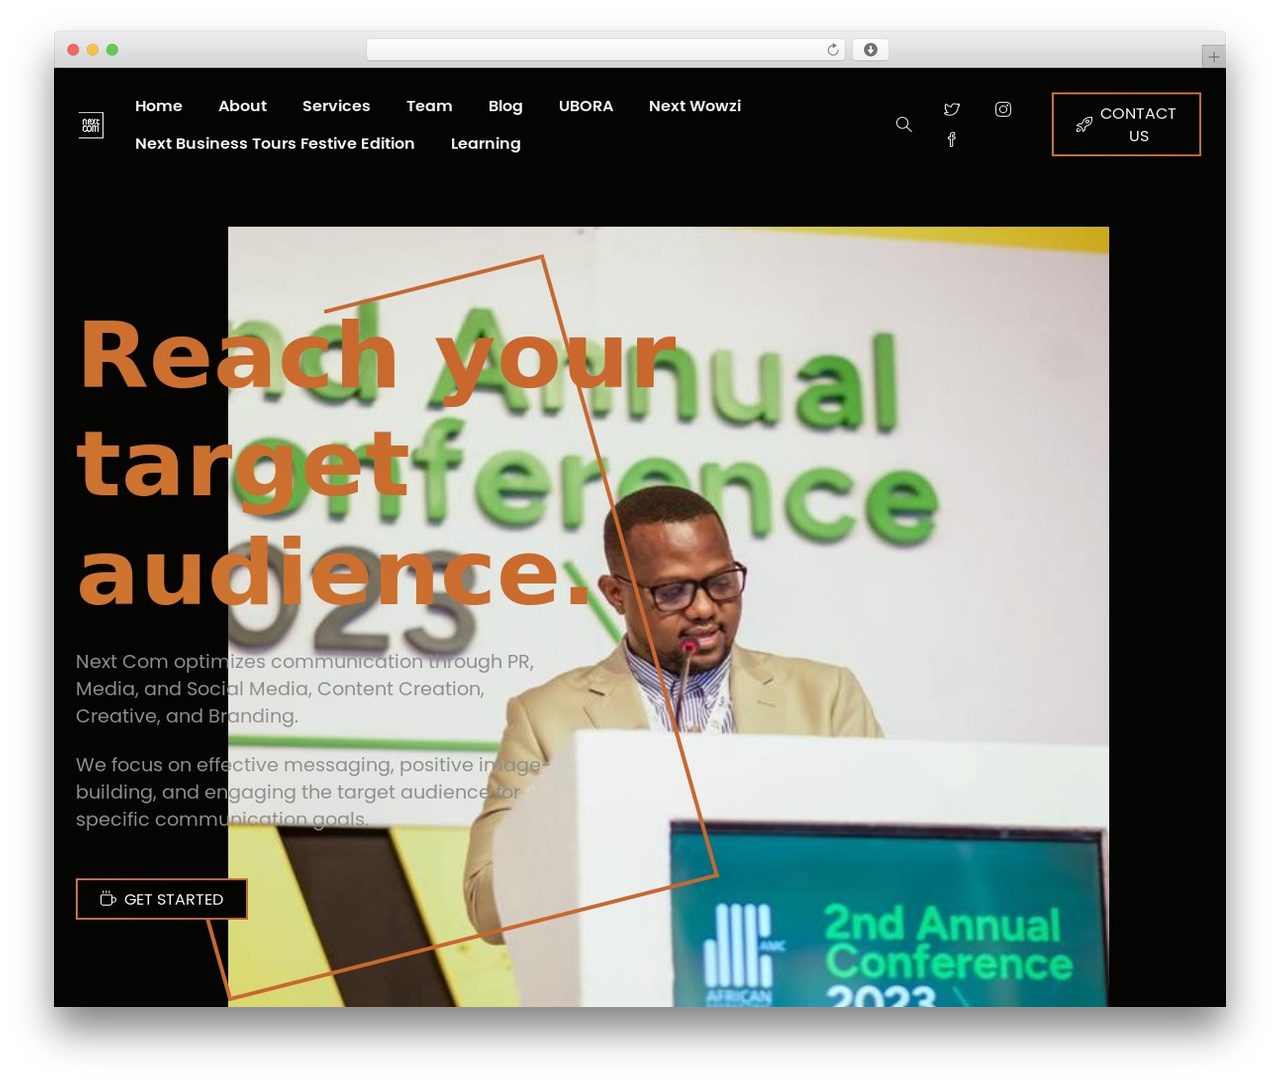Open a new browser tab with plus
The image size is (1280, 1084).
tap(1213, 57)
